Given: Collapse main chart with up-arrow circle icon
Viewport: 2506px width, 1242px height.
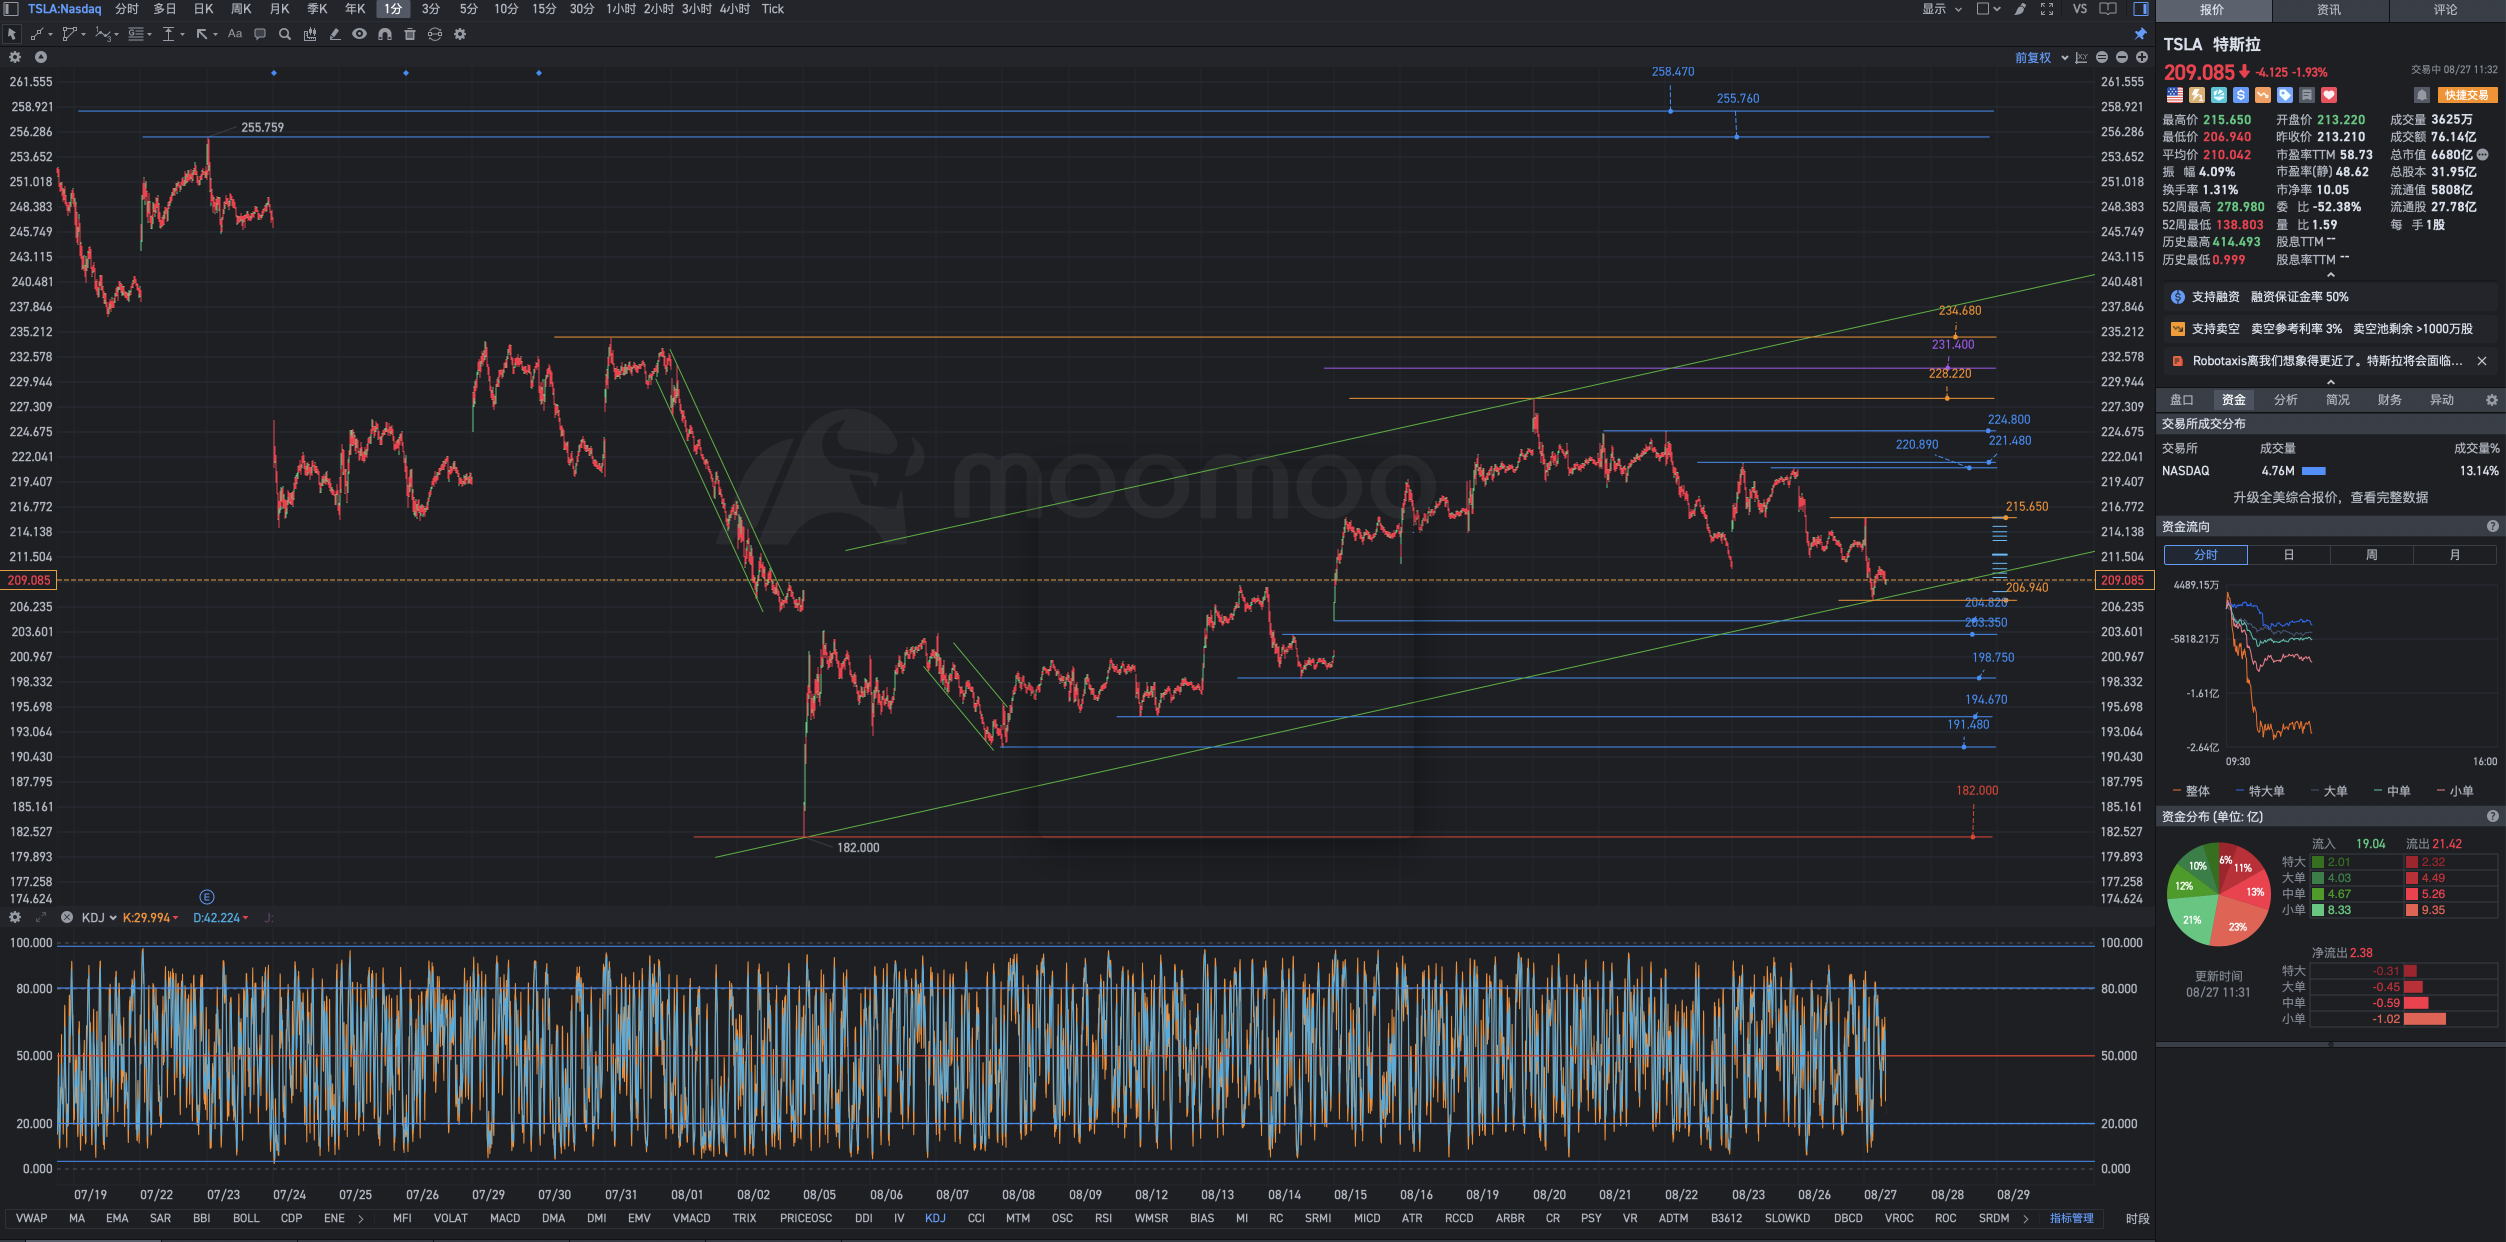Looking at the screenshot, I should [x=41, y=57].
